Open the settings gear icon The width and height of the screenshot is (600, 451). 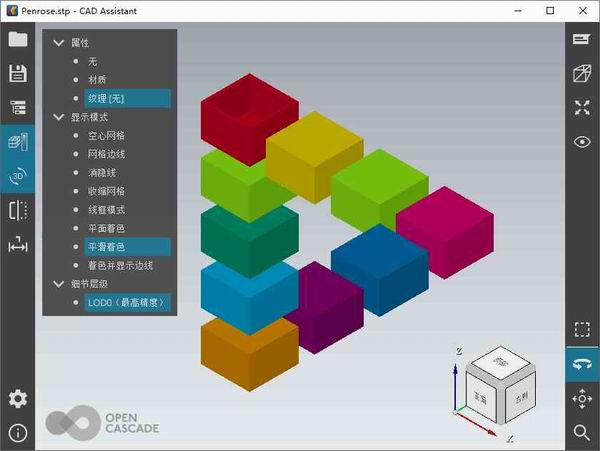coord(18,399)
